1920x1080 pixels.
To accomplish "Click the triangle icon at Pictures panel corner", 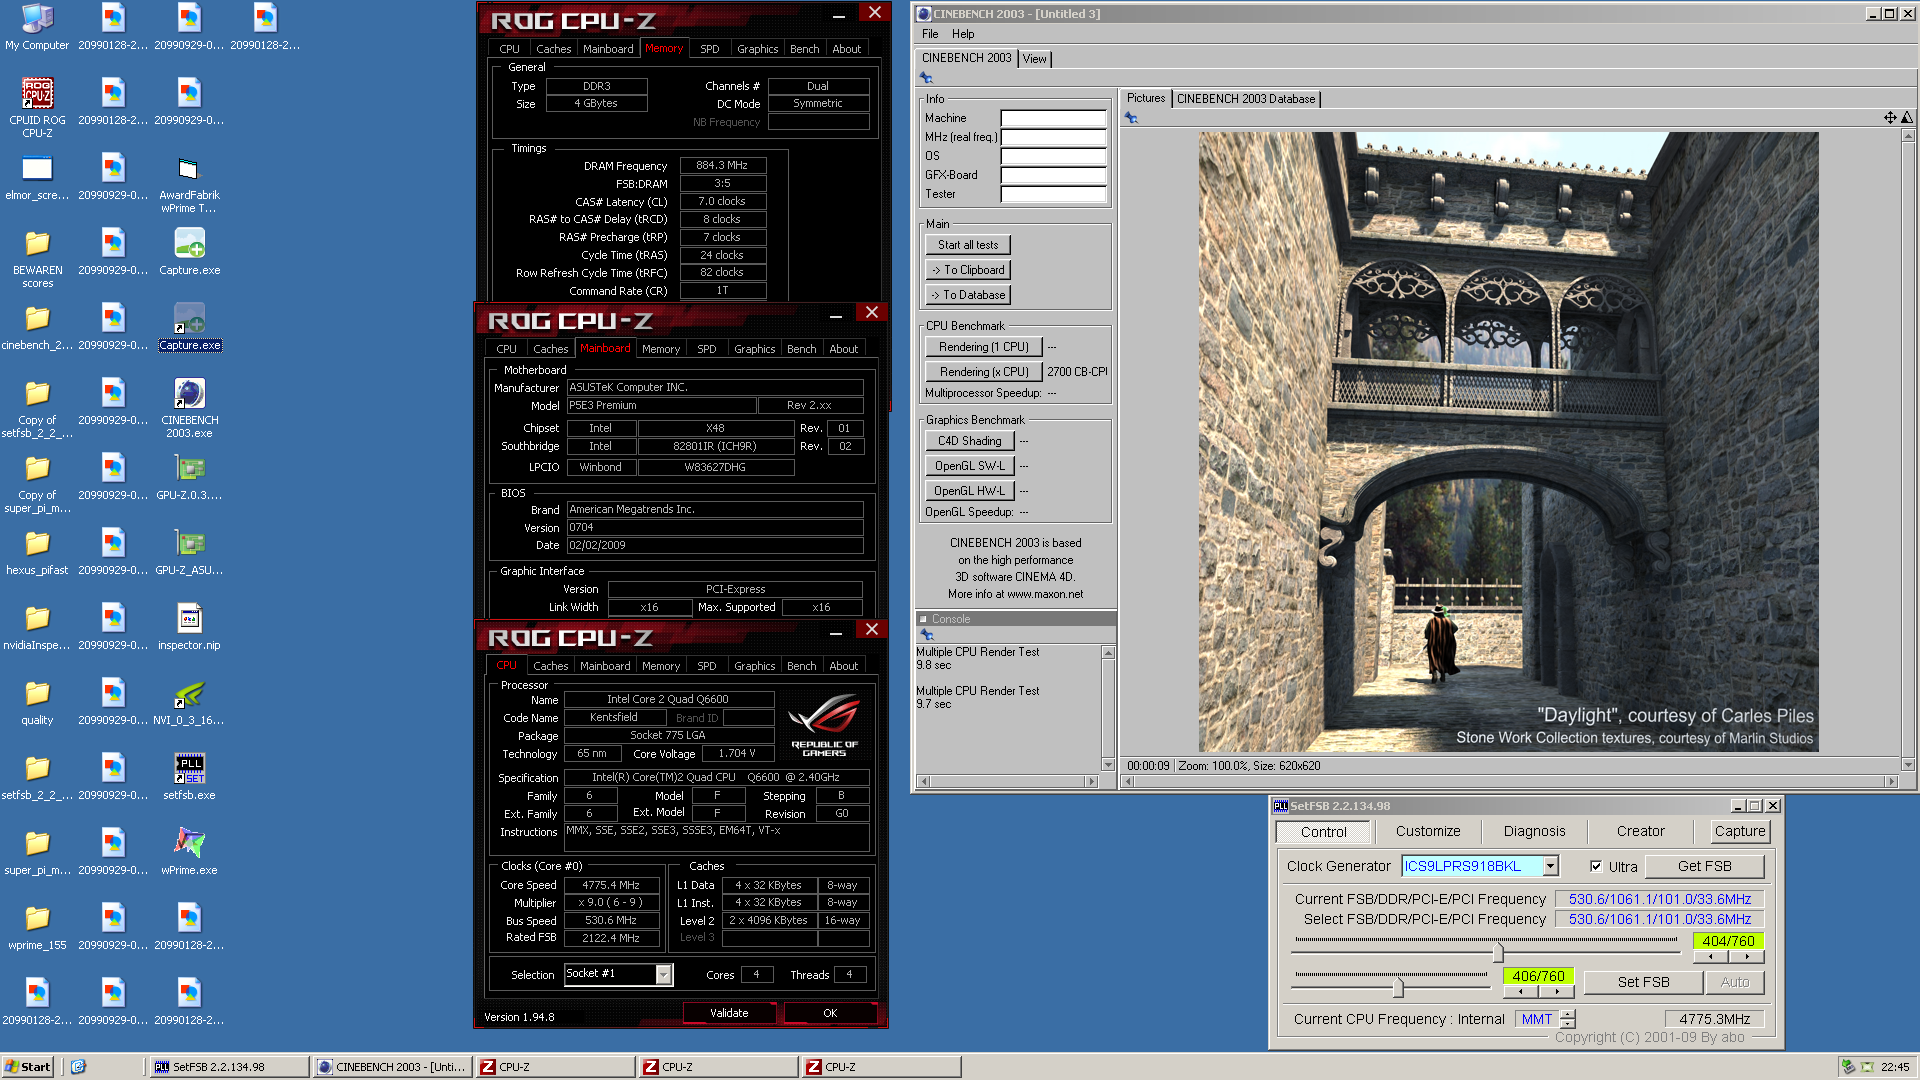I will 1906,118.
